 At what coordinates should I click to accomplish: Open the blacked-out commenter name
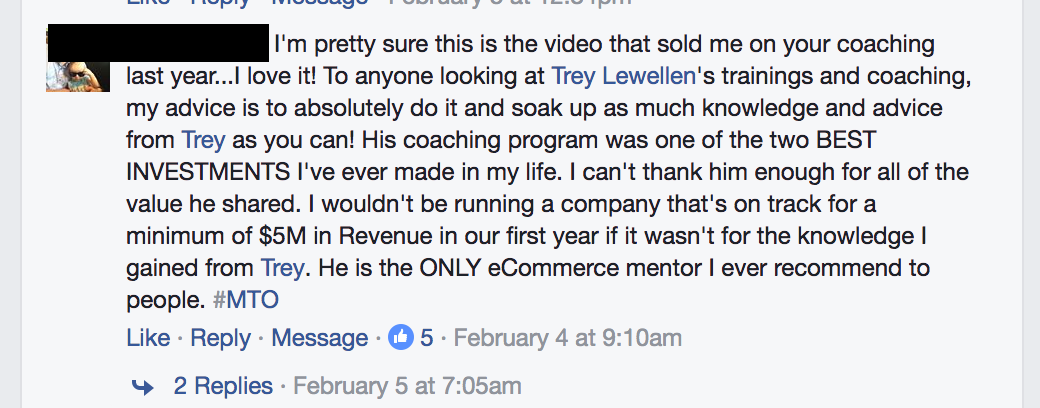pyautogui.click(x=159, y=42)
